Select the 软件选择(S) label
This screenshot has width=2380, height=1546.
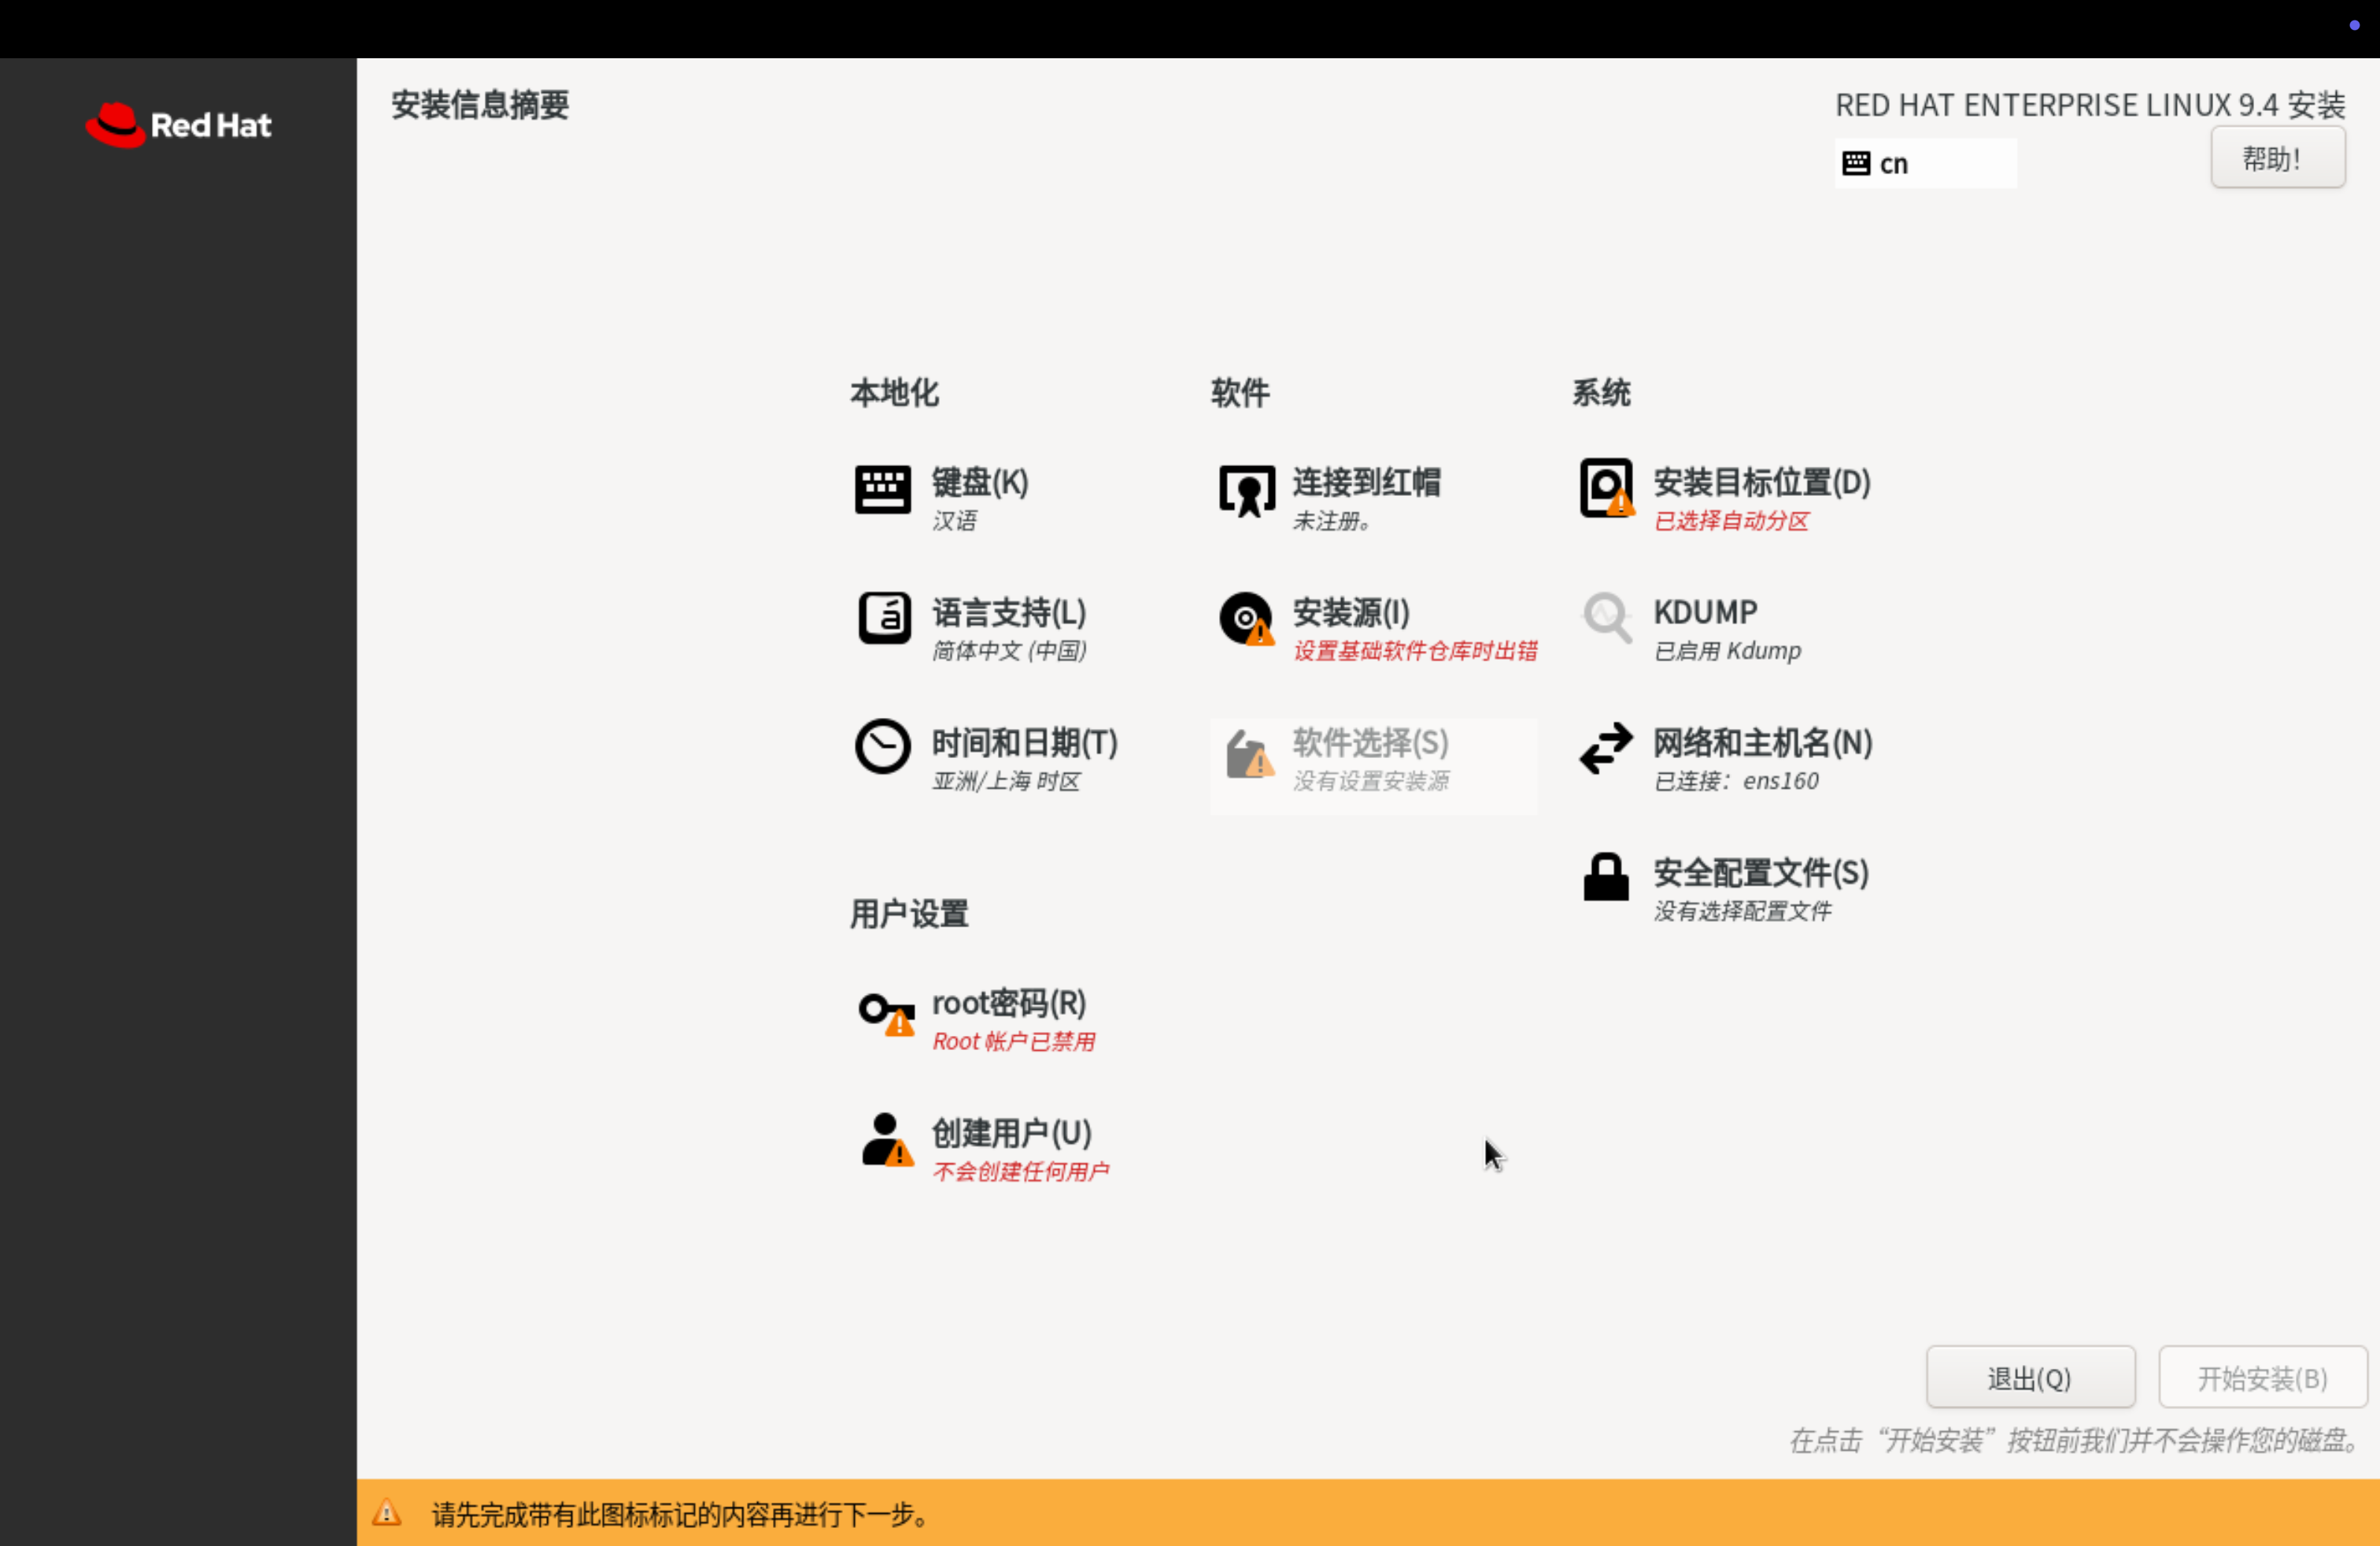(x=1370, y=742)
